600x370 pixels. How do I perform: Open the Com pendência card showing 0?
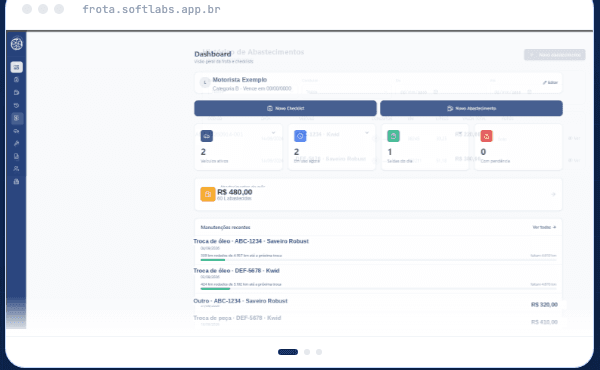point(518,147)
